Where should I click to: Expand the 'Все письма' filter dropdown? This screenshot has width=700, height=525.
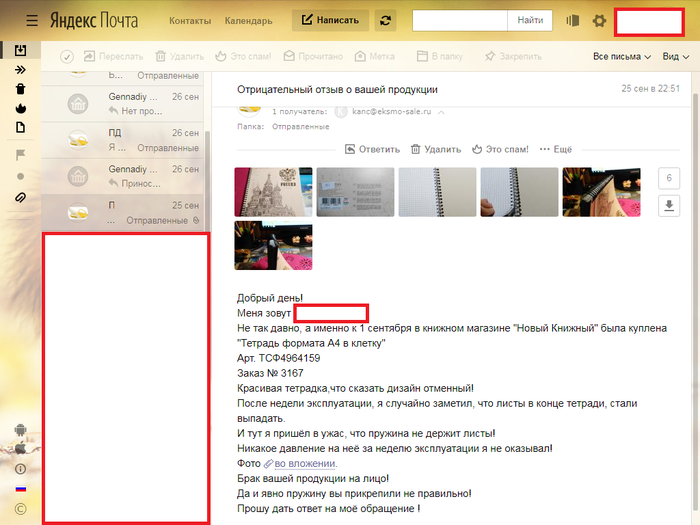620,57
